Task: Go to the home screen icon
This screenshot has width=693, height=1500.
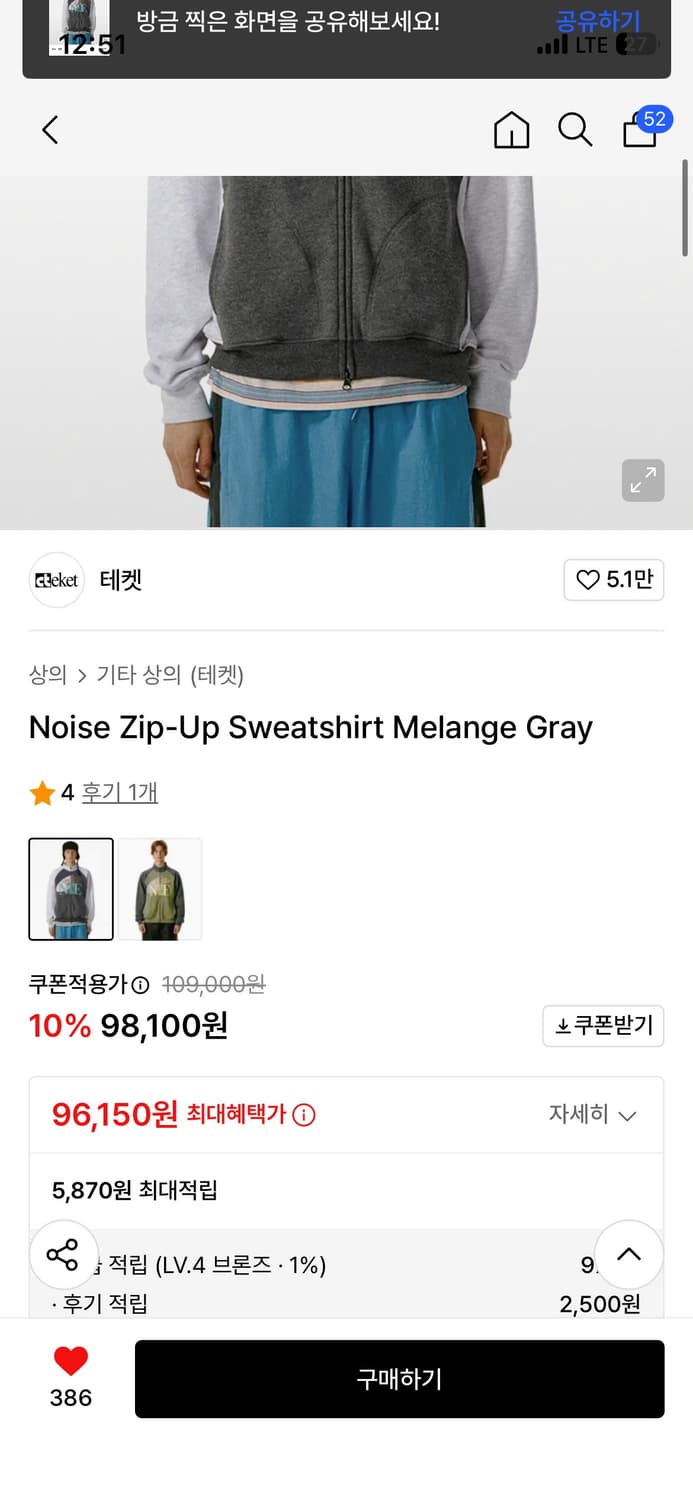Action: click(x=511, y=130)
